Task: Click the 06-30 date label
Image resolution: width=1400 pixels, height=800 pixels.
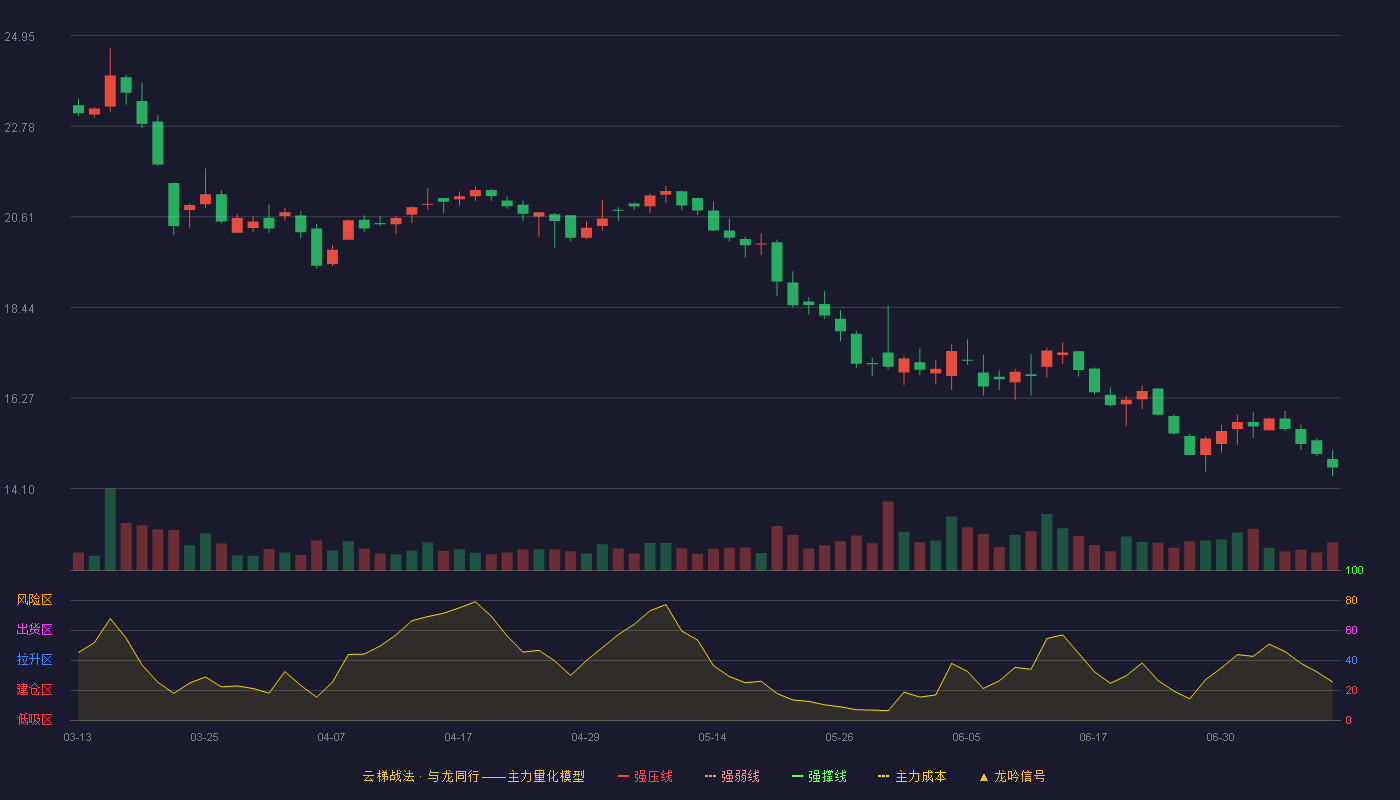Action: [x=1220, y=737]
